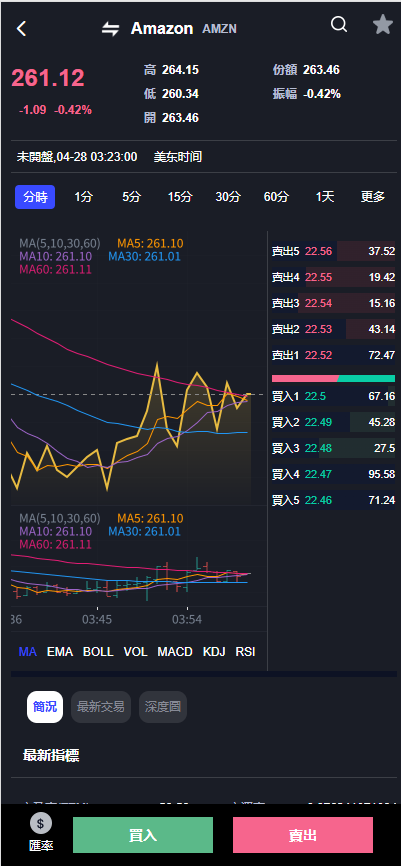The width and height of the screenshot is (401, 866).
Task: Click the 低 260.34 low value
Action: click(x=171, y=94)
